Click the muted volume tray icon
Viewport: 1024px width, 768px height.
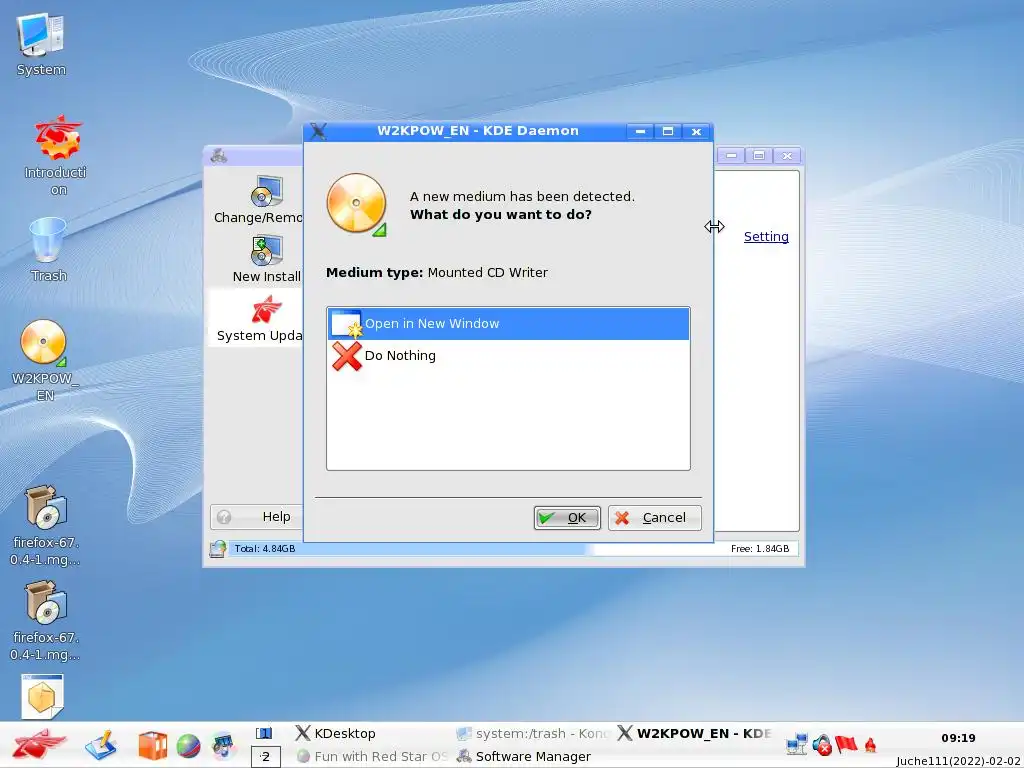point(822,744)
